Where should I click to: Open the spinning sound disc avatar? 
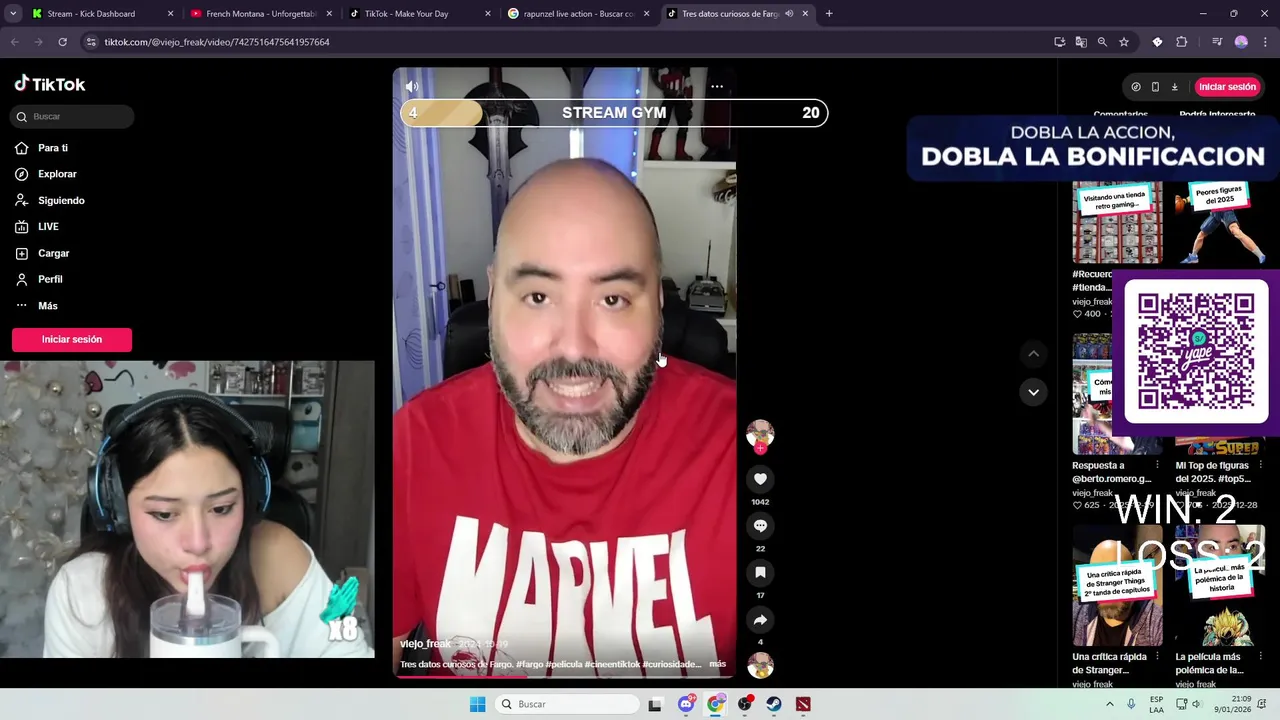pos(760,665)
